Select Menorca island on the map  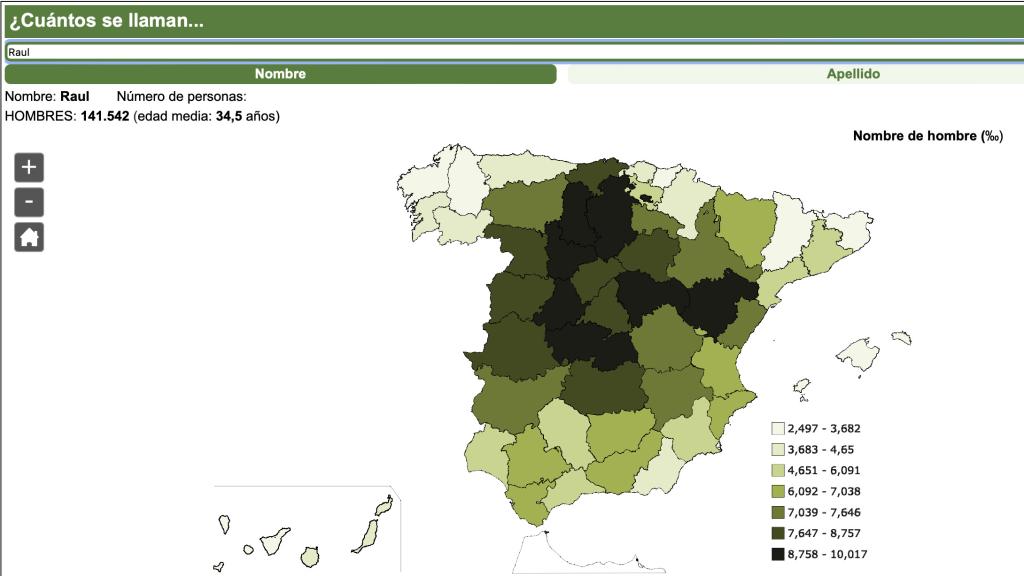click(901, 338)
